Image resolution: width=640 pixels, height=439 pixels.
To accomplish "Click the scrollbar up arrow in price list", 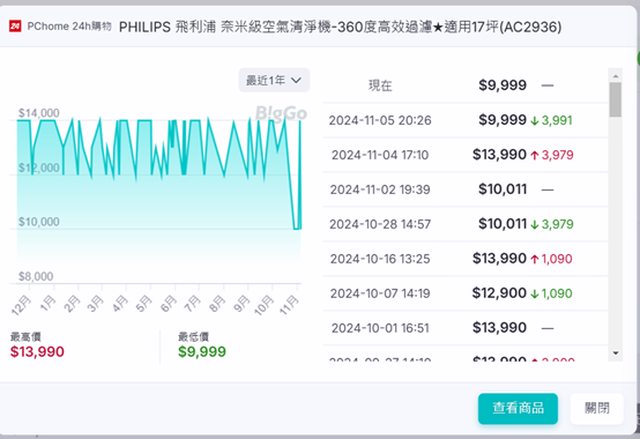I will tap(614, 74).
